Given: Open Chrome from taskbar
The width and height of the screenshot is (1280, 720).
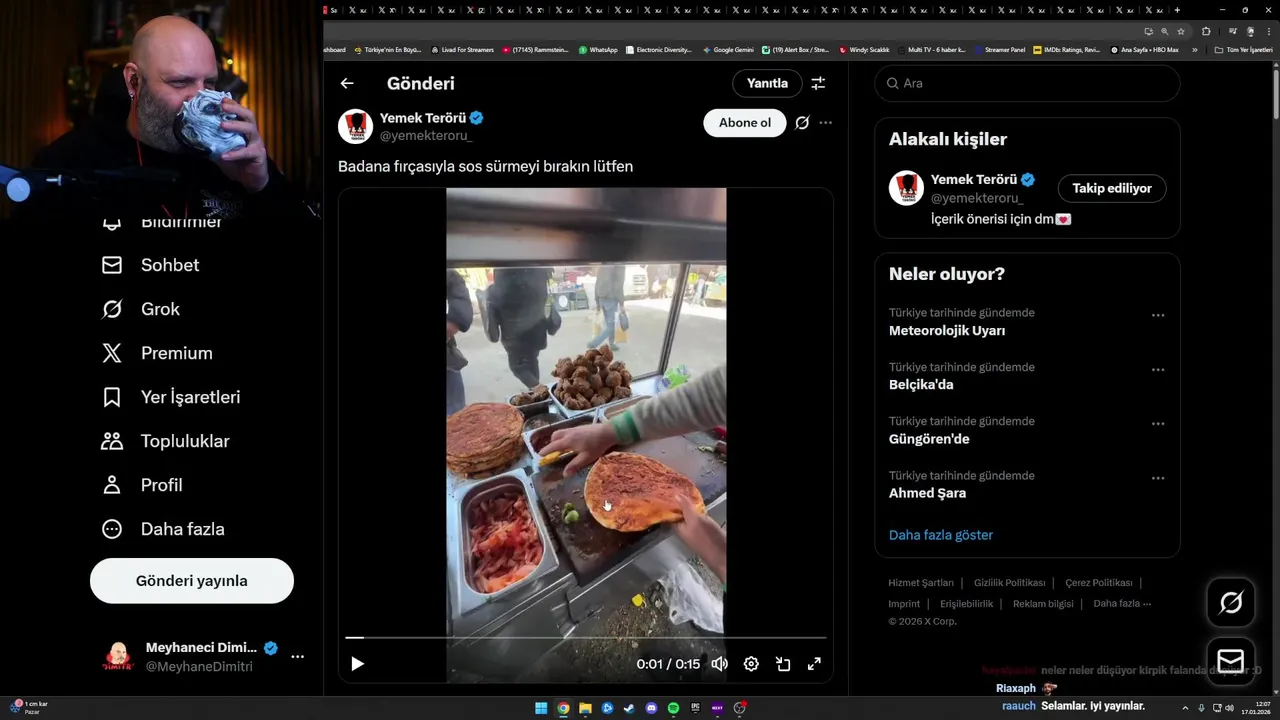Looking at the screenshot, I should pos(563,708).
